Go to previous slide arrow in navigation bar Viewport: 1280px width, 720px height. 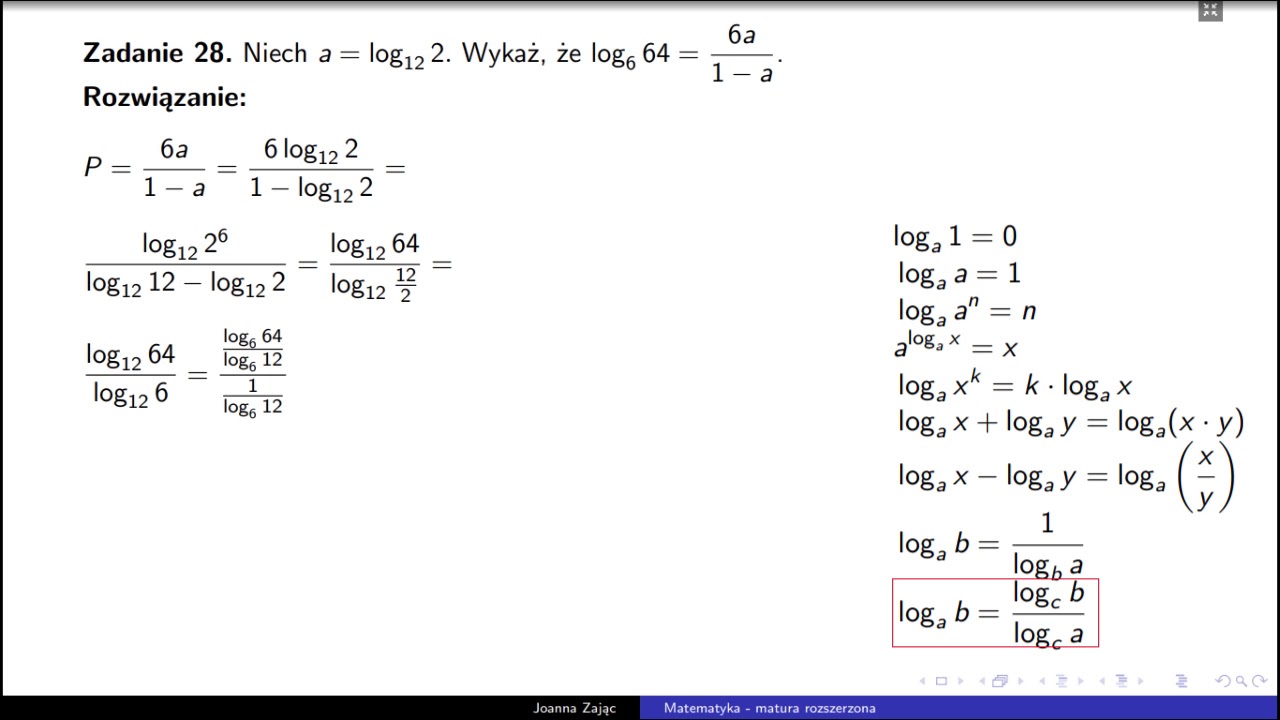coord(922,681)
